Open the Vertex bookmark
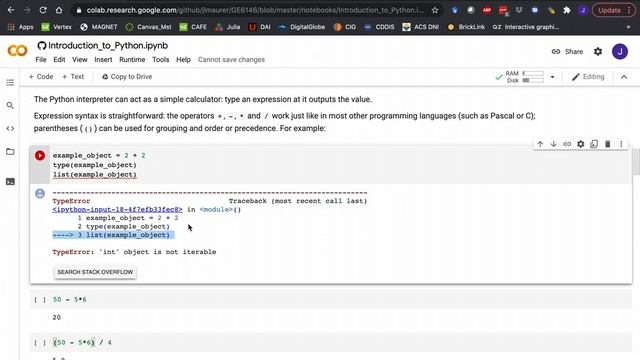Viewport: 640px width, 360px height. tap(57, 27)
